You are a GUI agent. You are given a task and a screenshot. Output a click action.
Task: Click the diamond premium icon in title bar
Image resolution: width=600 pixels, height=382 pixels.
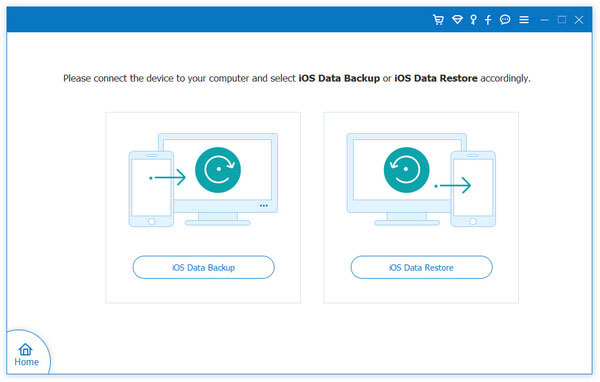pyautogui.click(x=457, y=20)
